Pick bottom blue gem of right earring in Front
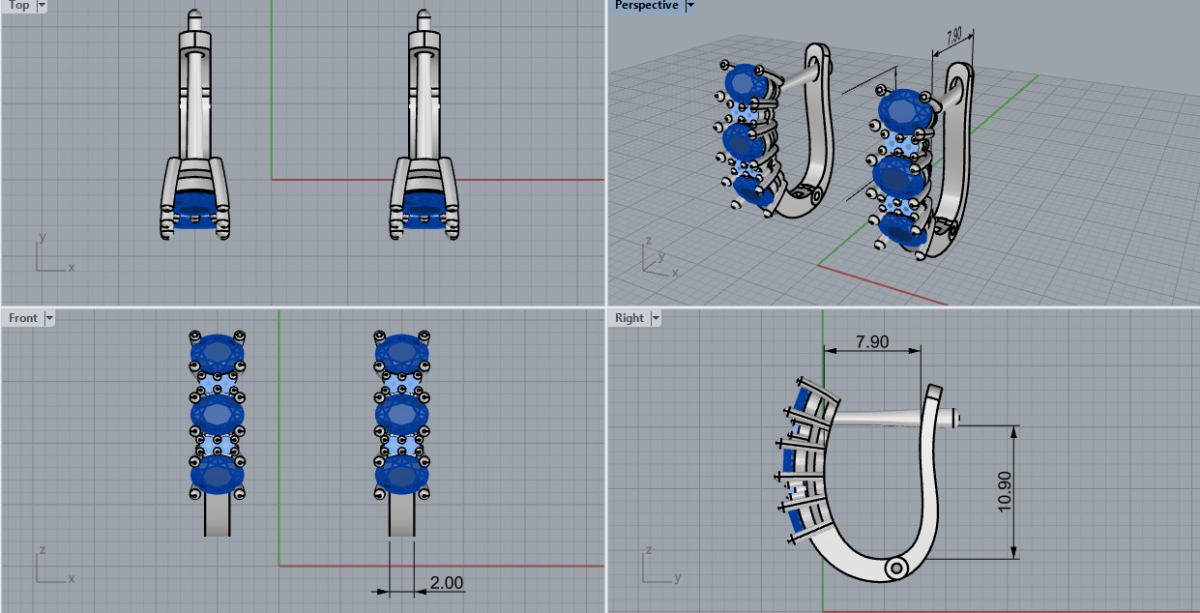The height and width of the screenshot is (613, 1200). coord(402,474)
